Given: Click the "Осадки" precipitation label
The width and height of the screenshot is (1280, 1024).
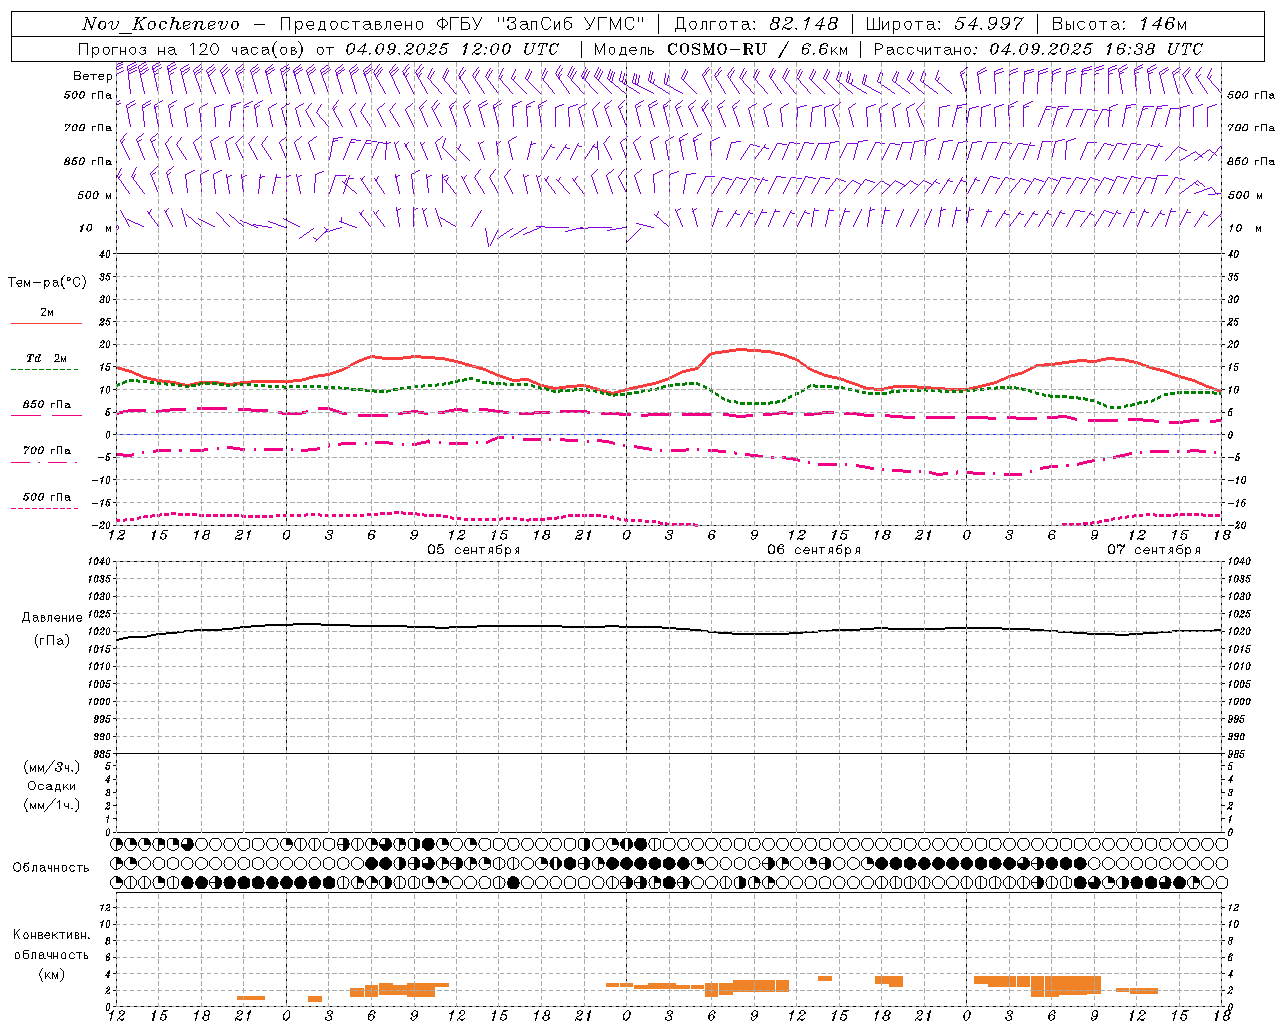Looking at the screenshot, I should [x=52, y=786].
